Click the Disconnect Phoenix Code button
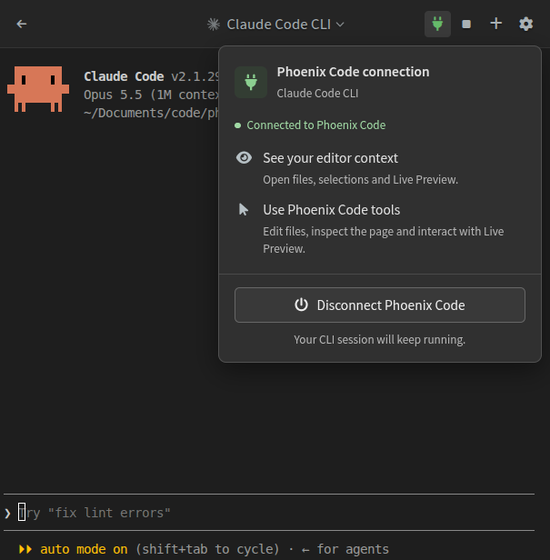The width and height of the screenshot is (550, 560). (380, 305)
